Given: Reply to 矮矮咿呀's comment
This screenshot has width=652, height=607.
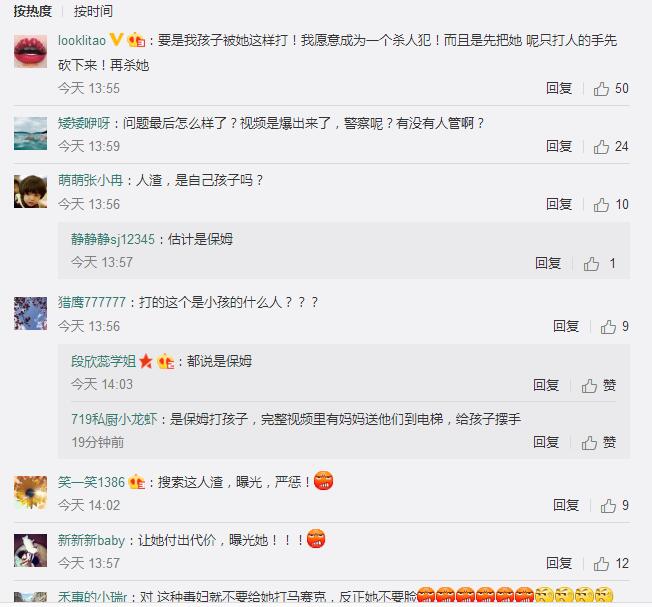Looking at the screenshot, I should 559,146.
